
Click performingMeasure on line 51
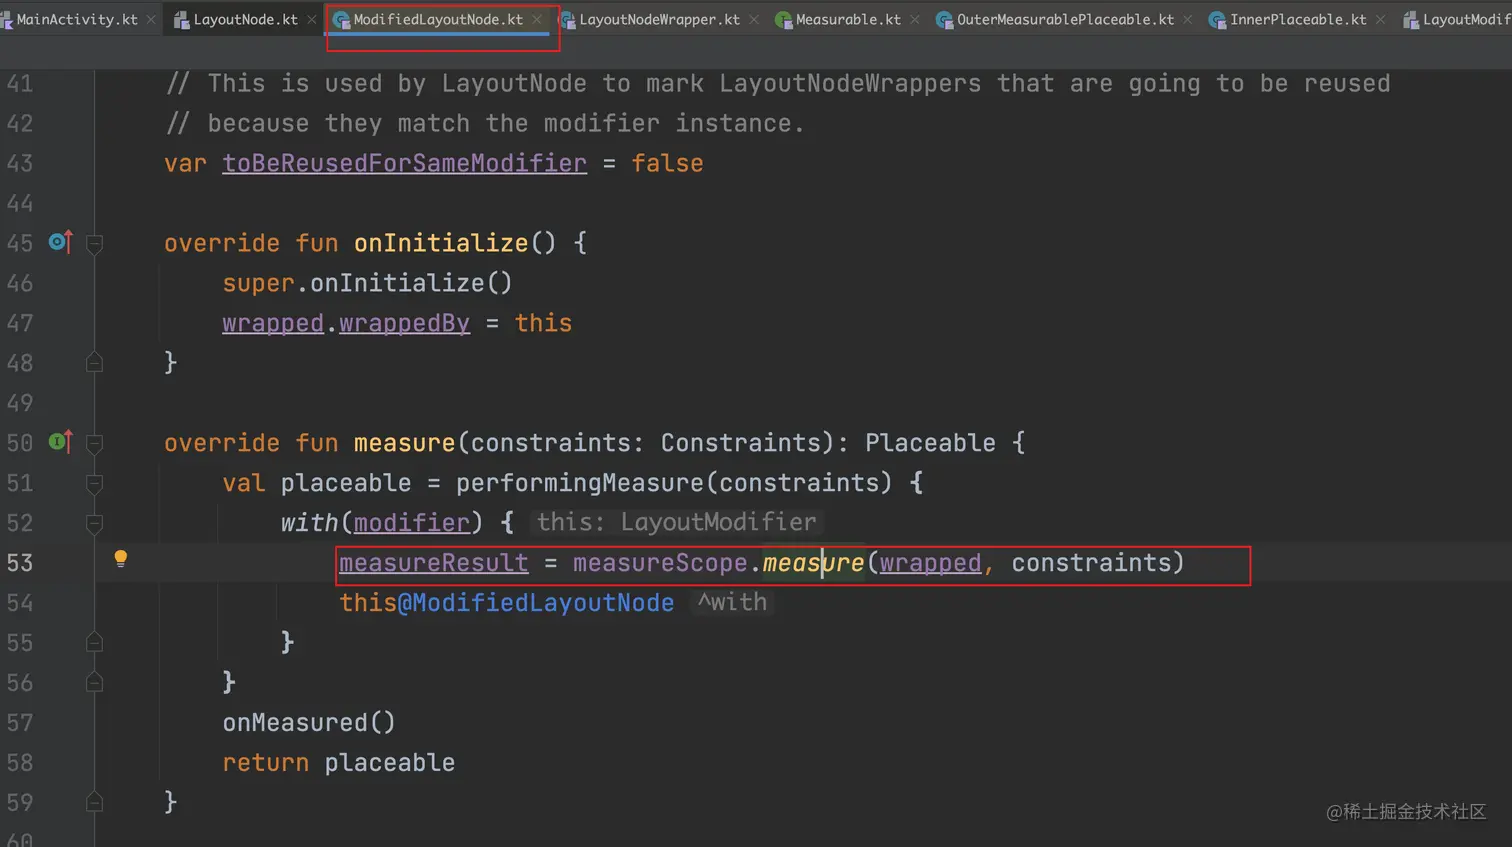[580, 483]
